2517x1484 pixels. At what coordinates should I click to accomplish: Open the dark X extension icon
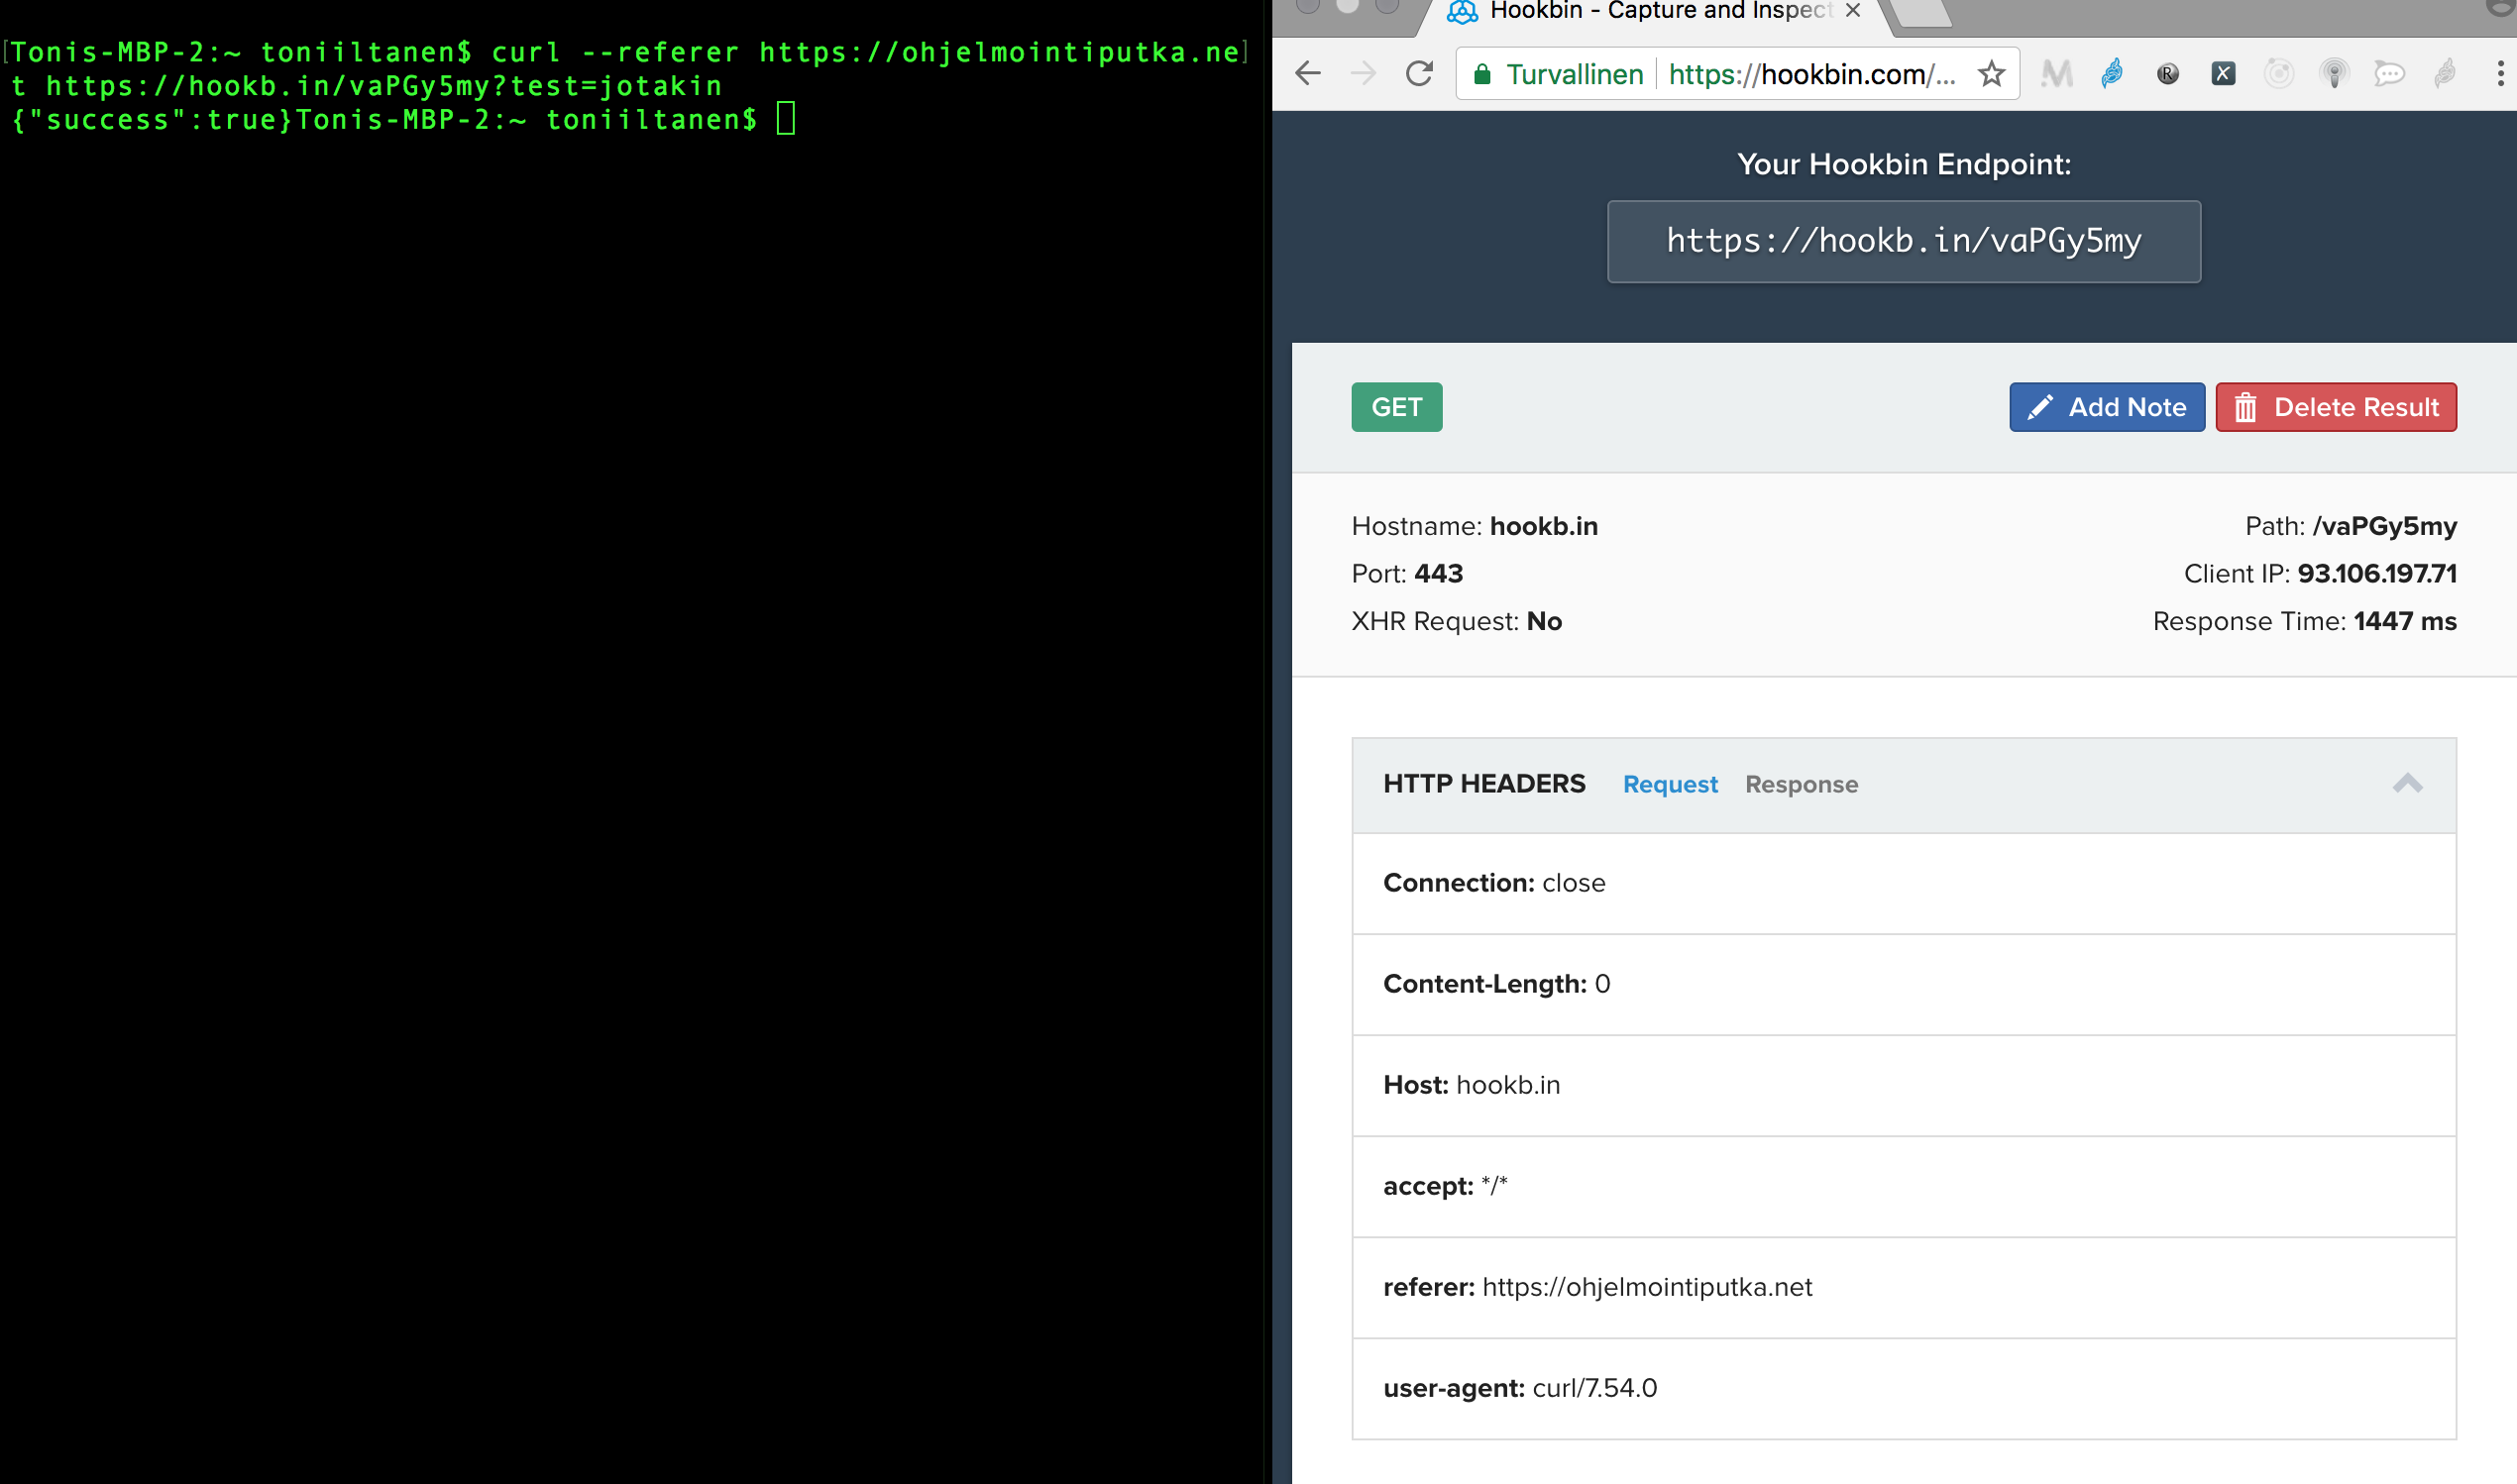pos(2223,73)
